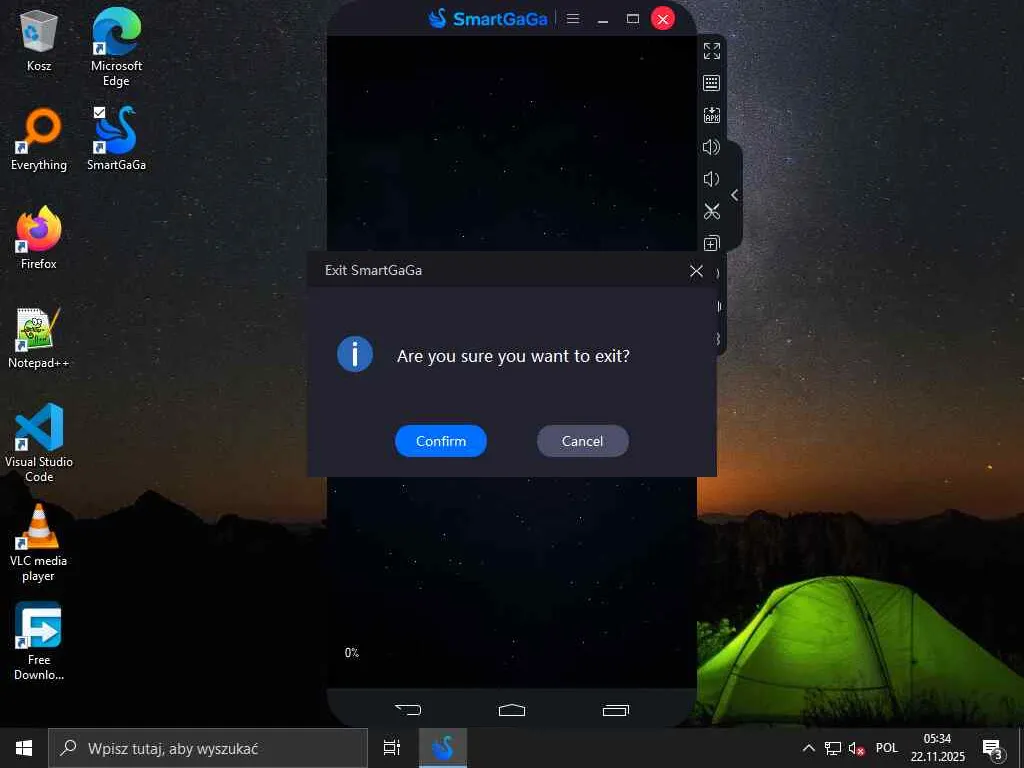Collapse the SmartGaGa side toolbar arrow
The height and width of the screenshot is (768, 1024).
tap(735, 195)
